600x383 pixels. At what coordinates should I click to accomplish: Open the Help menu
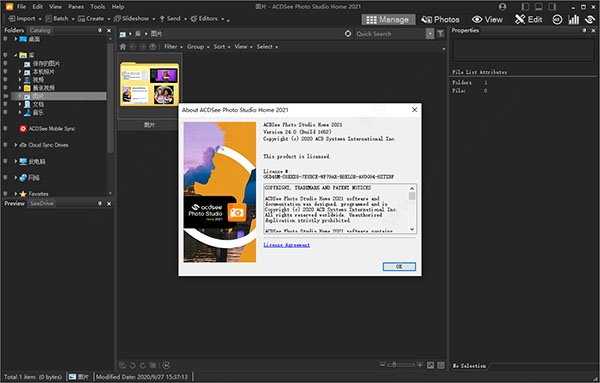[118, 7]
